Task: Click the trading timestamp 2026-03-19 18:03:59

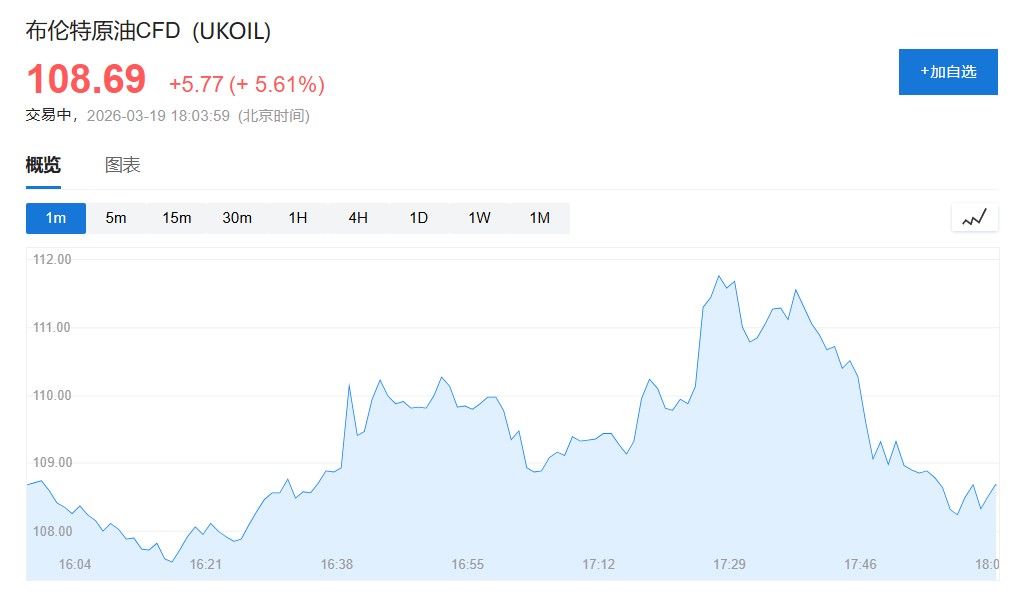Action: click(x=159, y=116)
